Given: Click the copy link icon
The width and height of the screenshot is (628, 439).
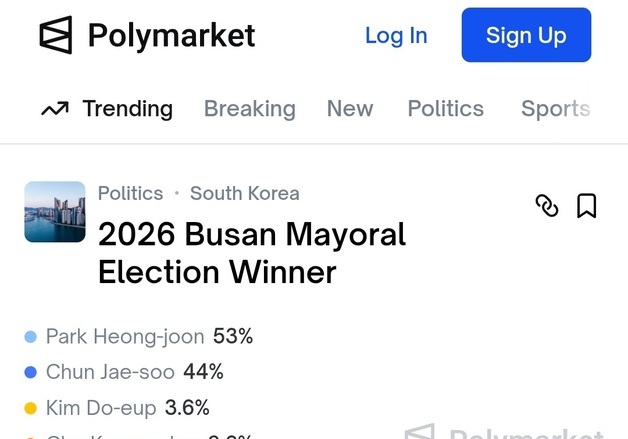Looking at the screenshot, I should (547, 206).
